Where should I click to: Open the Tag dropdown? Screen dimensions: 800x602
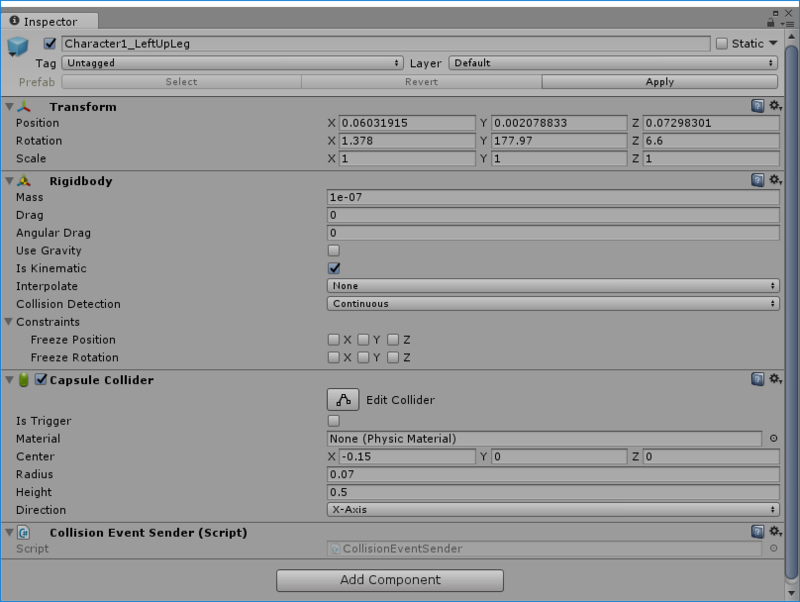tap(233, 63)
